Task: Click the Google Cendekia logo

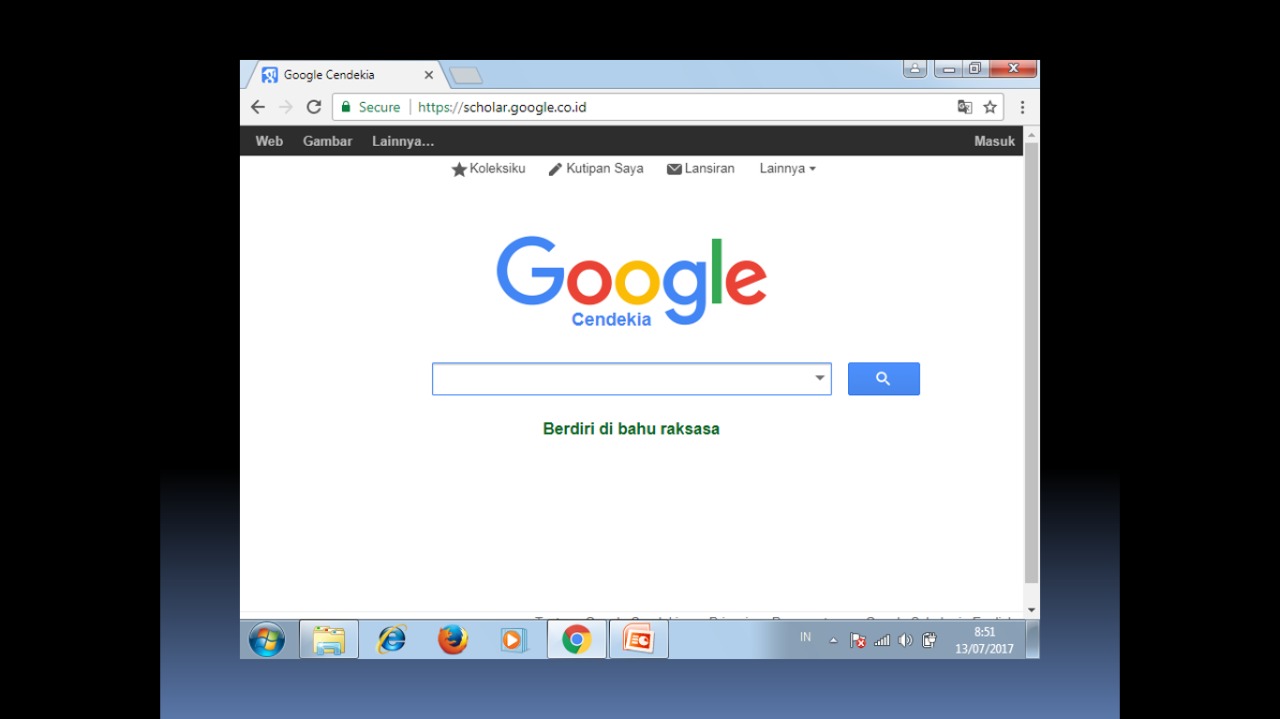Action: [631, 281]
